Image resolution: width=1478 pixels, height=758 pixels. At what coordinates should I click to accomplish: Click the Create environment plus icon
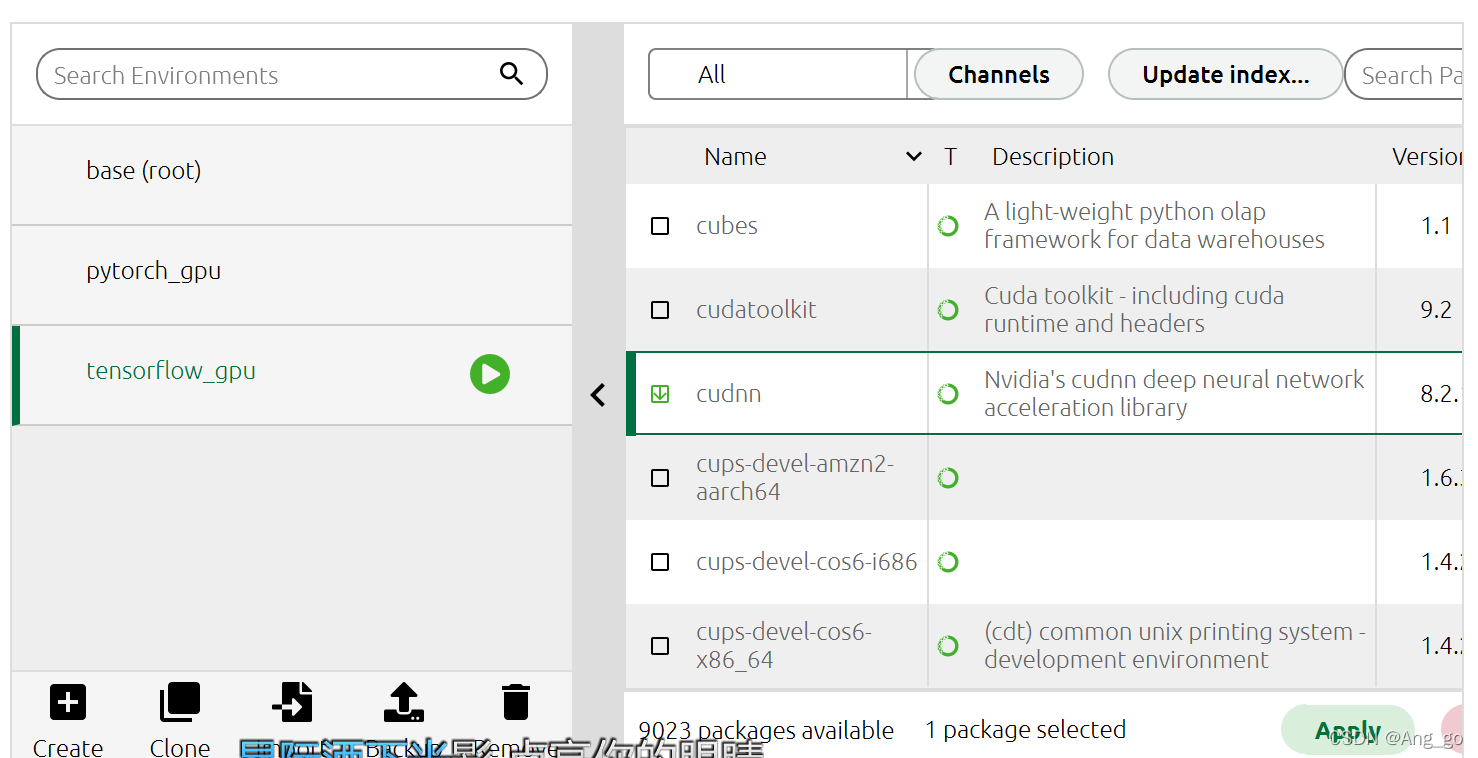[68, 703]
